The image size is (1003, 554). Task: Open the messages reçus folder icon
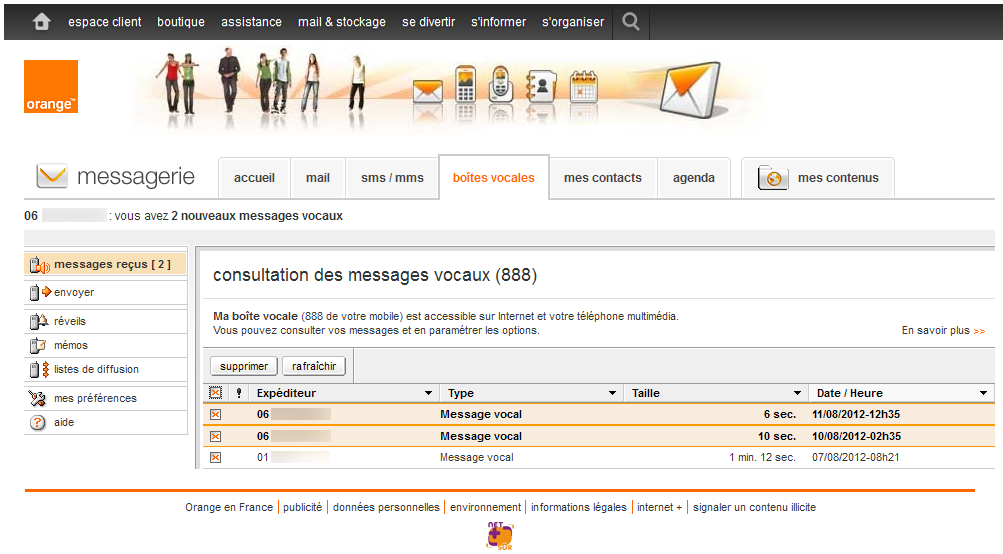[x=39, y=265]
